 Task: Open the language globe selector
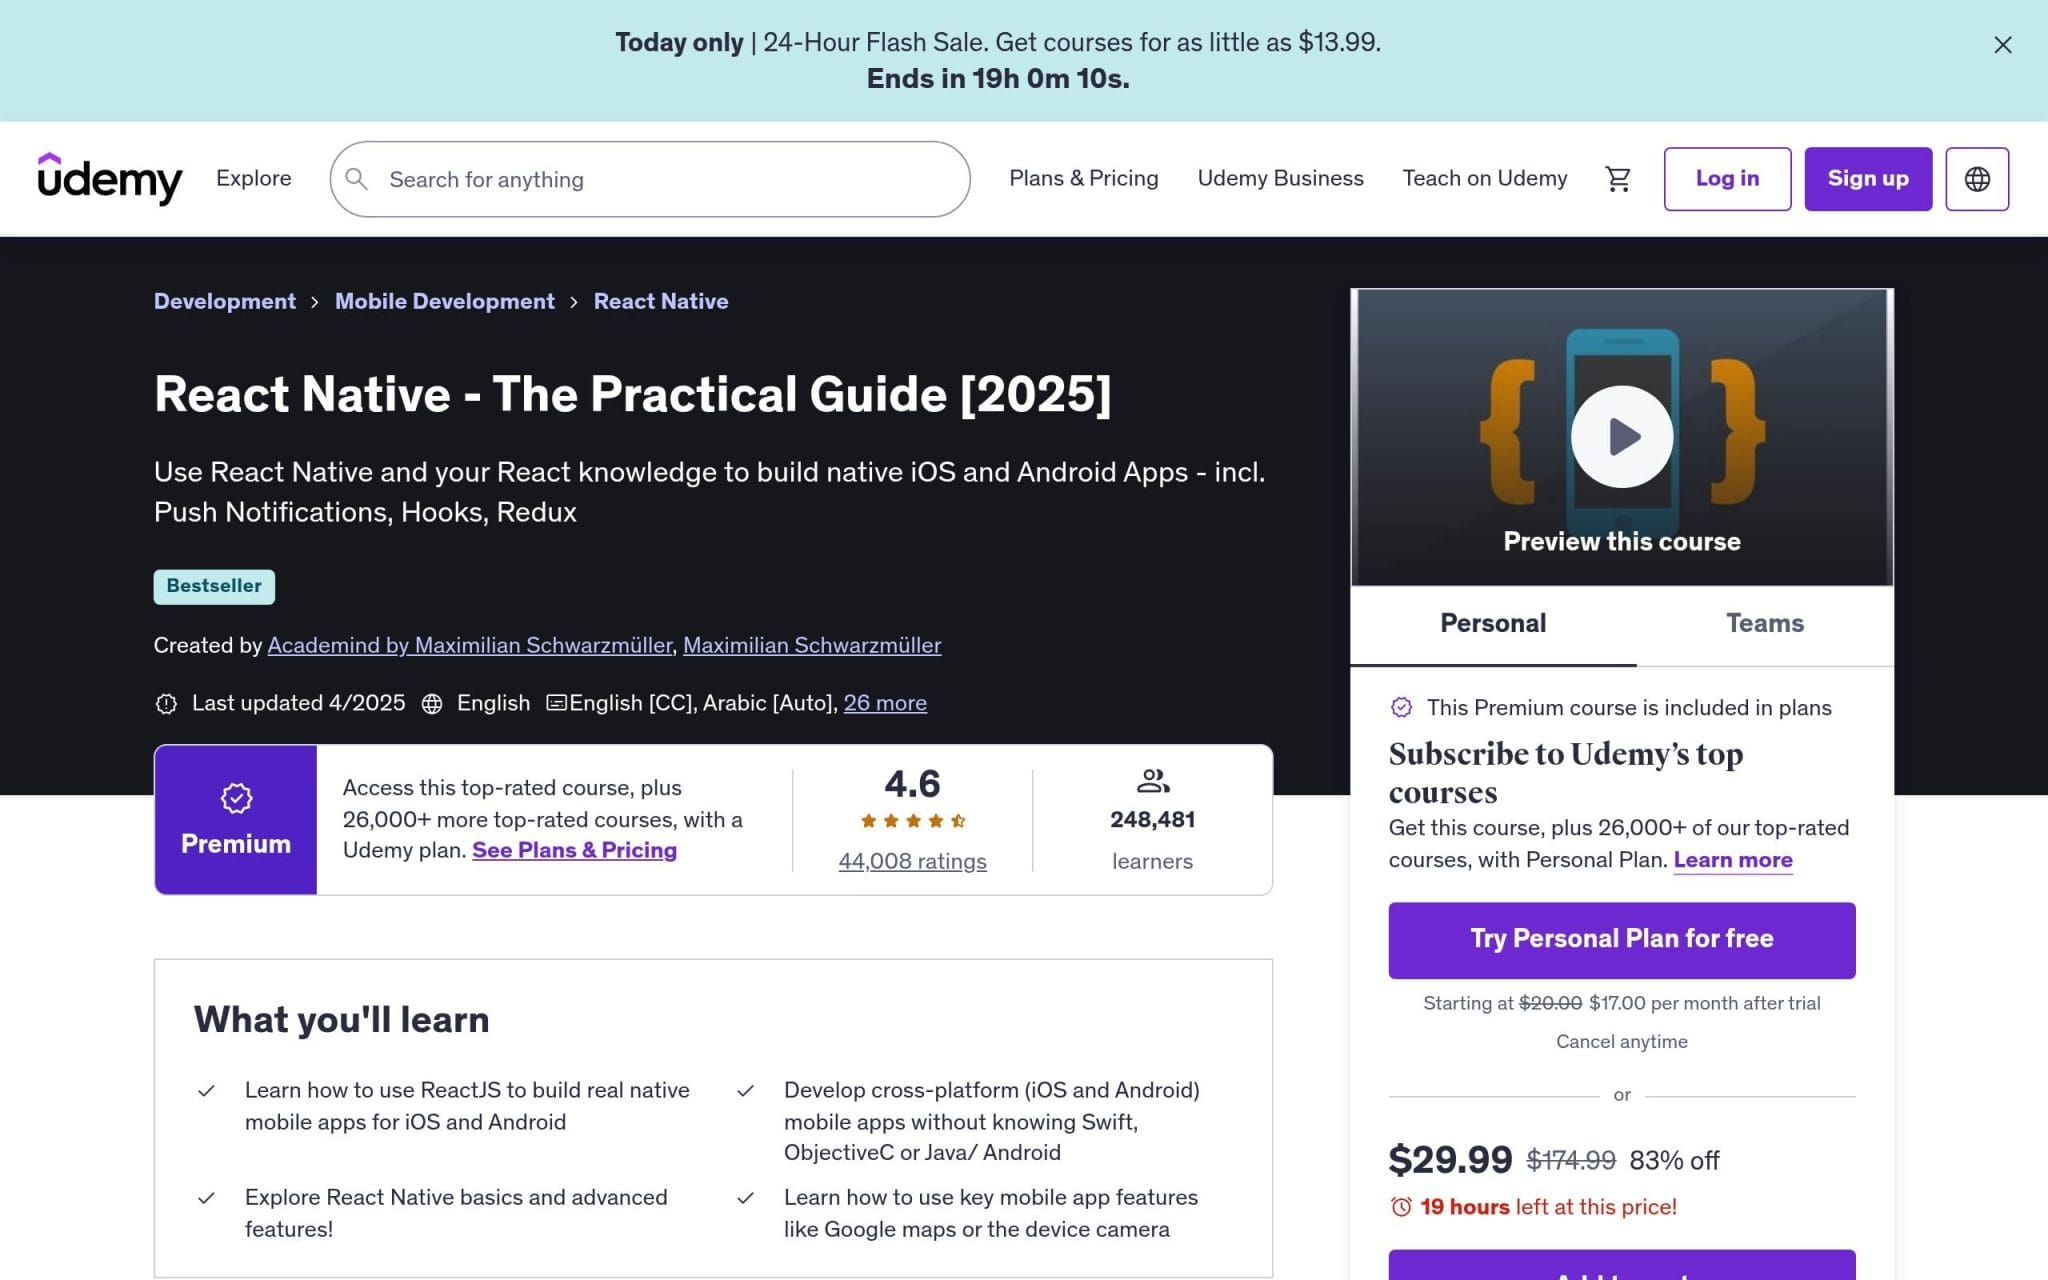[x=1977, y=179]
